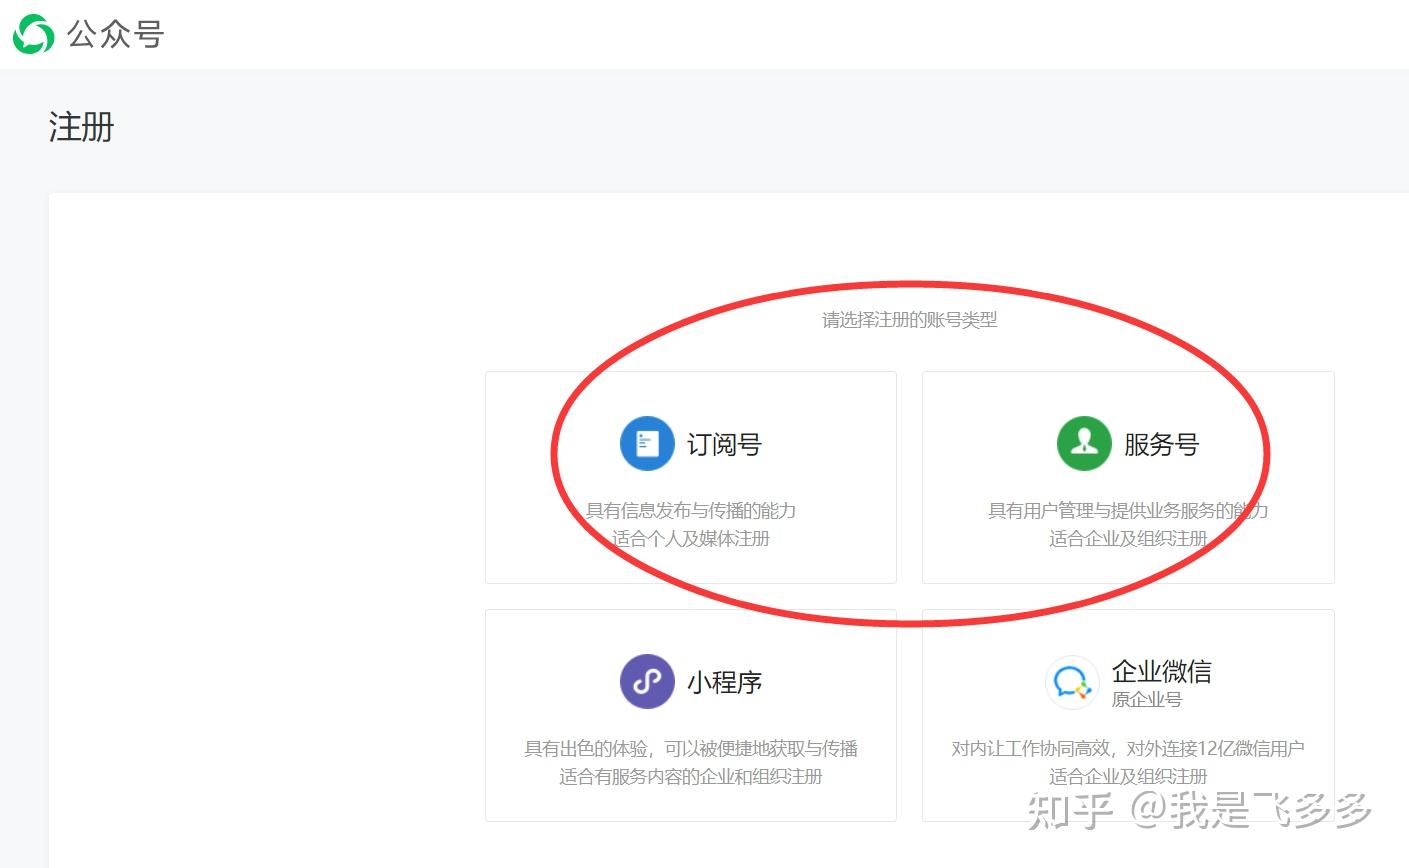This screenshot has height=868, width=1409.
Task: Click 具有信息发布与传播的能力 description
Action: pyautogui.click(x=691, y=510)
